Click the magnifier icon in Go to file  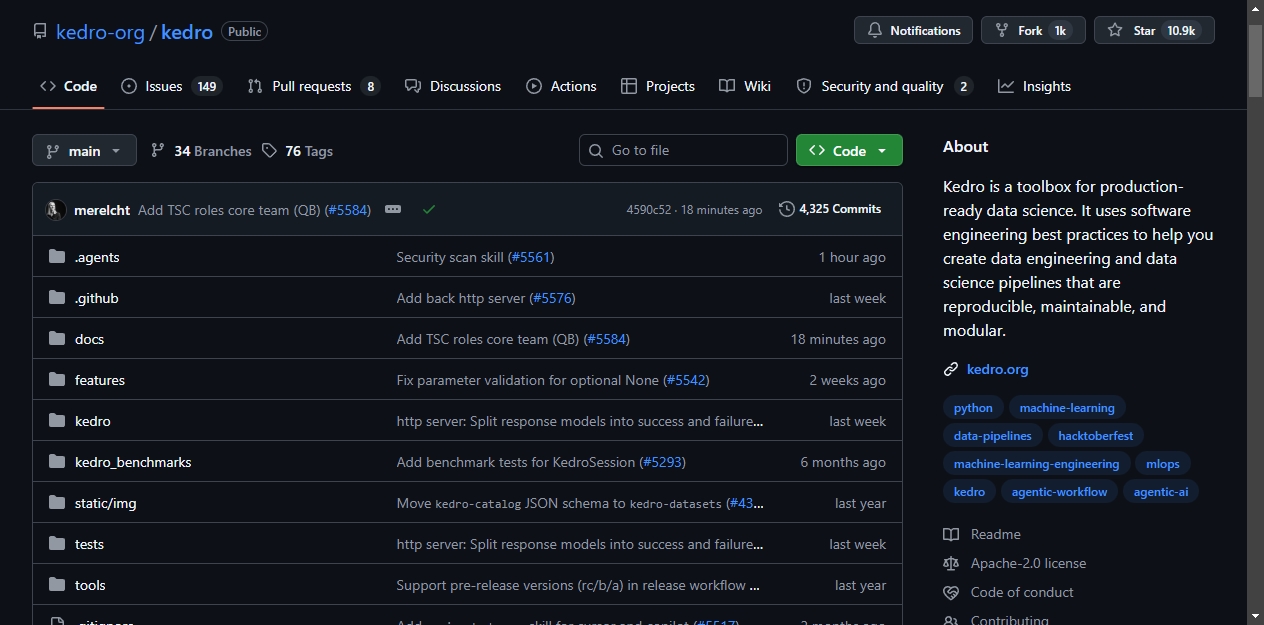pos(596,150)
